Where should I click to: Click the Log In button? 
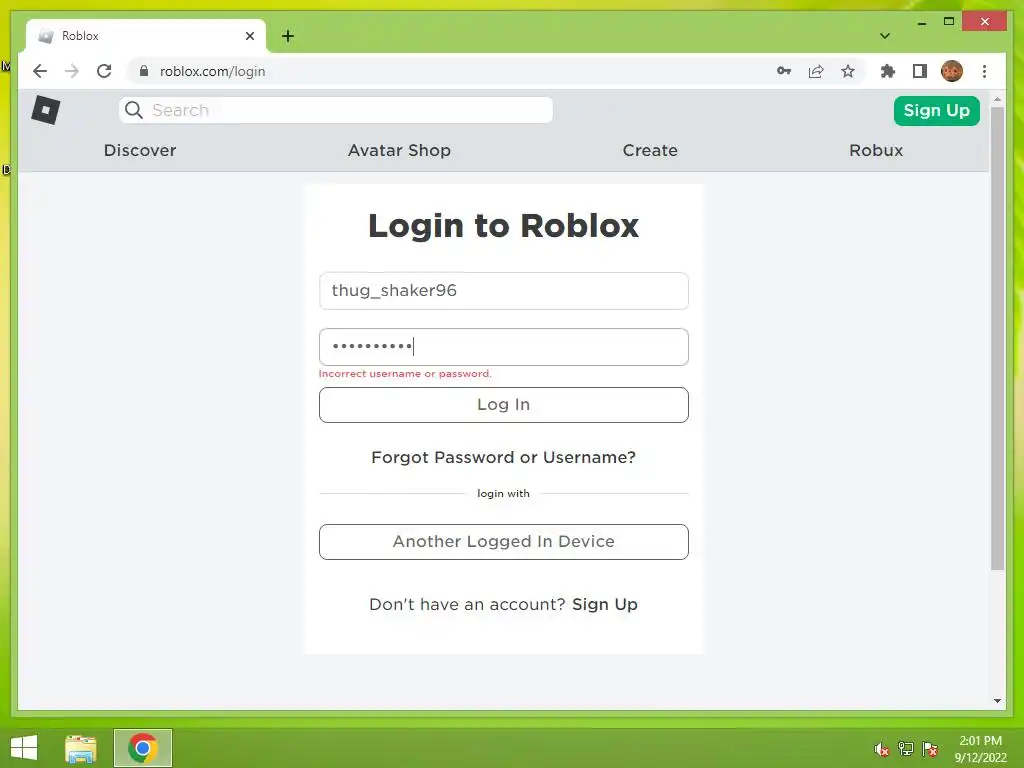[504, 405]
